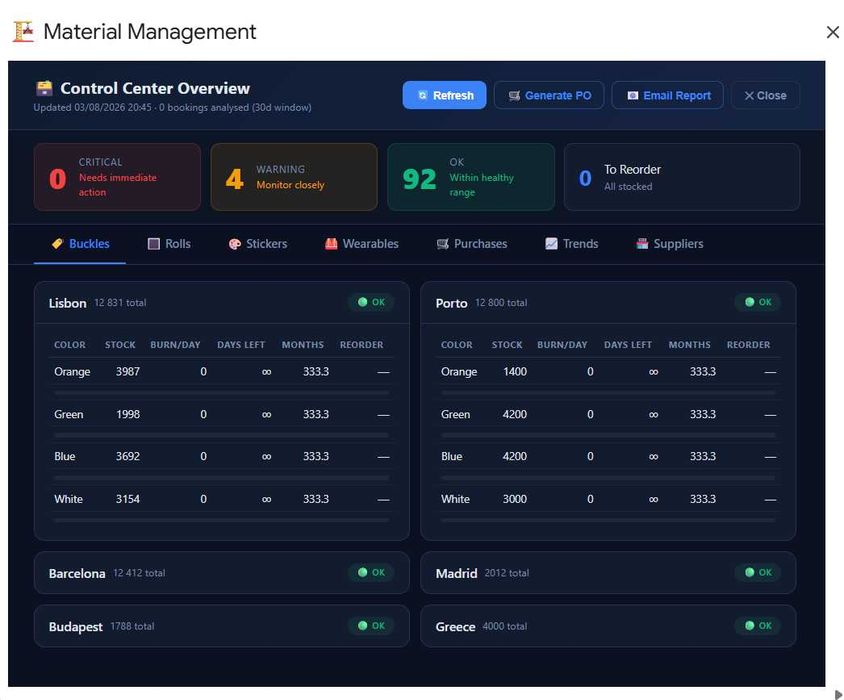Image resolution: width=844 pixels, height=700 pixels.
Task: Click the DAYS LEFT header in Porto table
Action: (628, 345)
